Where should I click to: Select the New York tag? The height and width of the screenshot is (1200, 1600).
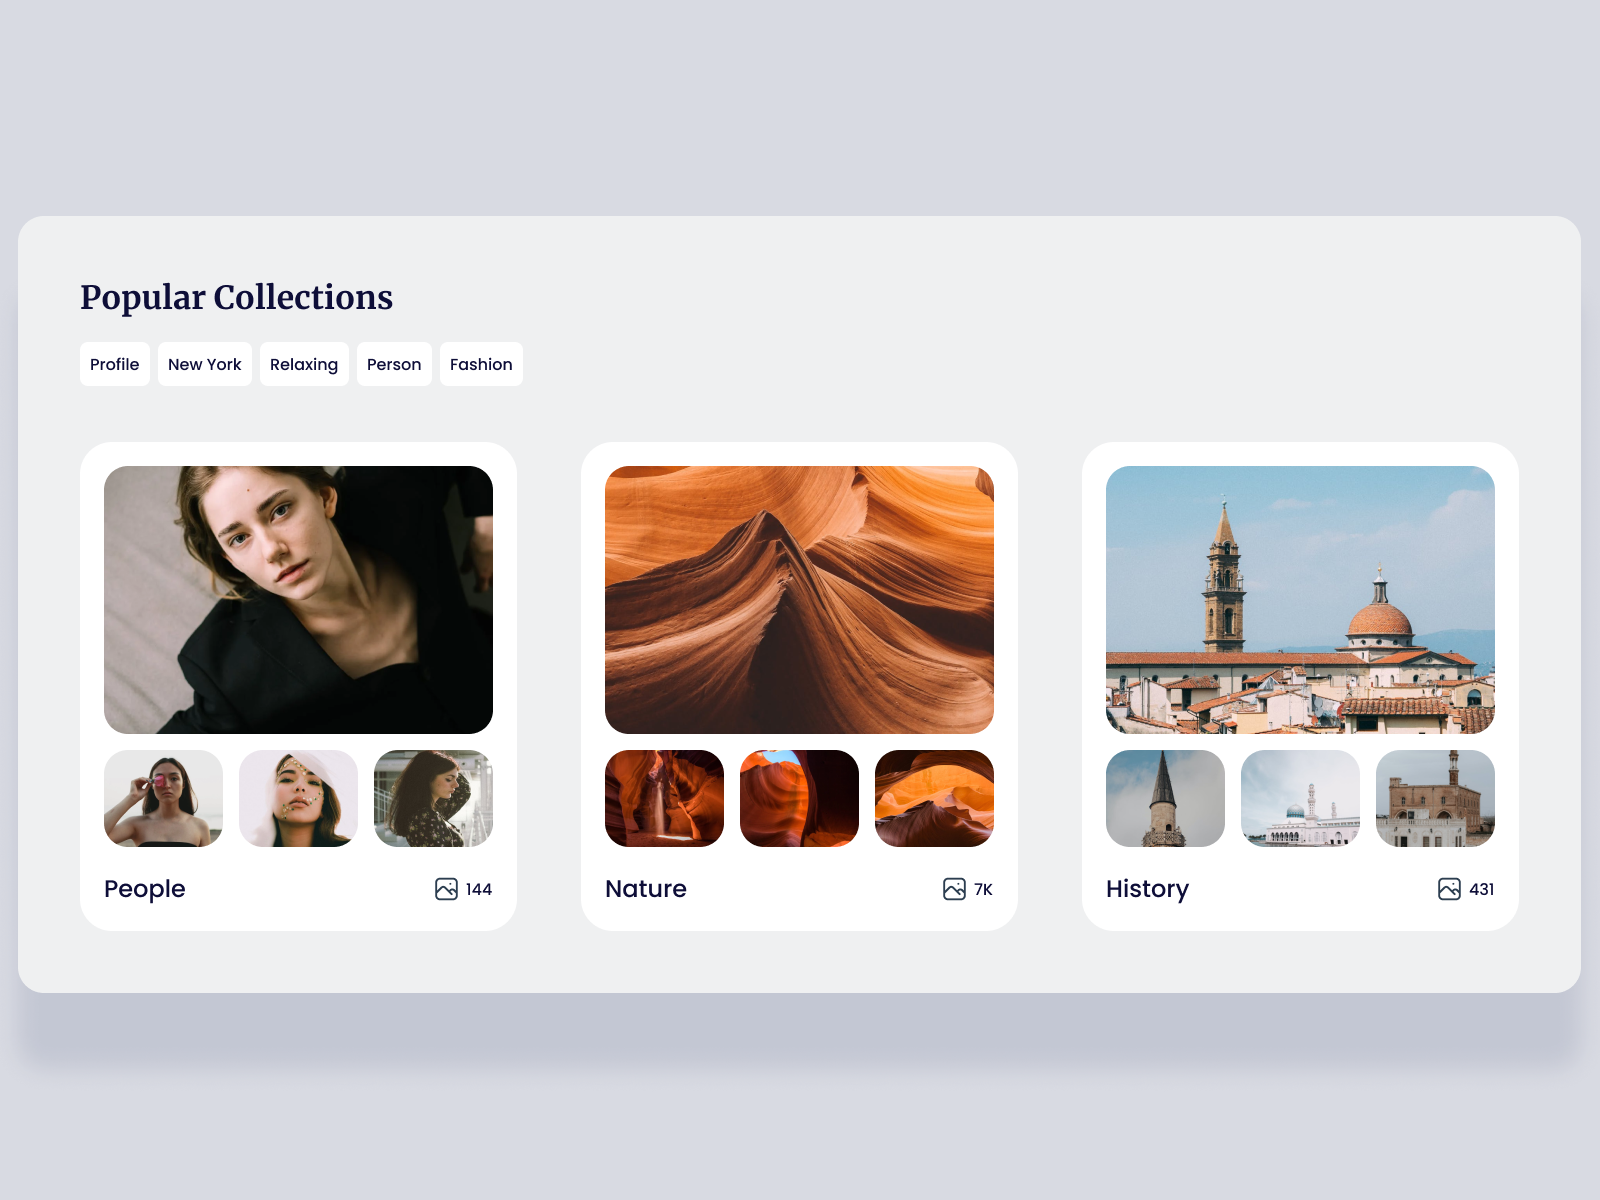click(x=205, y=364)
